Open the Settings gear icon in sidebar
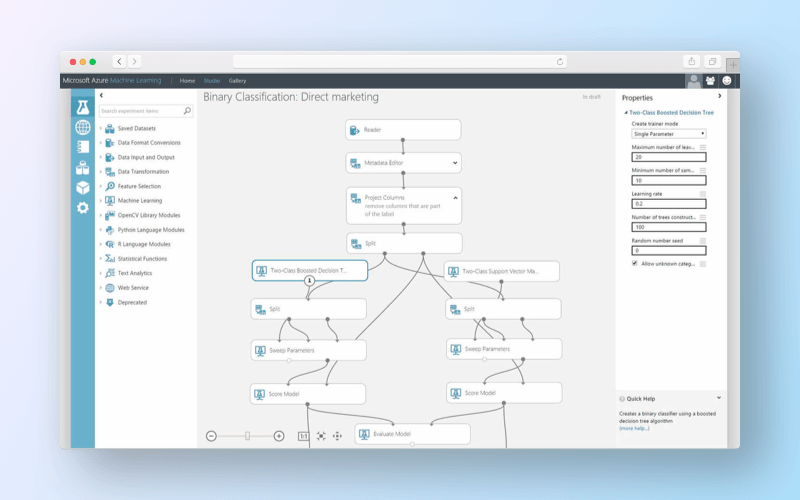The image size is (800, 500). coord(83,208)
